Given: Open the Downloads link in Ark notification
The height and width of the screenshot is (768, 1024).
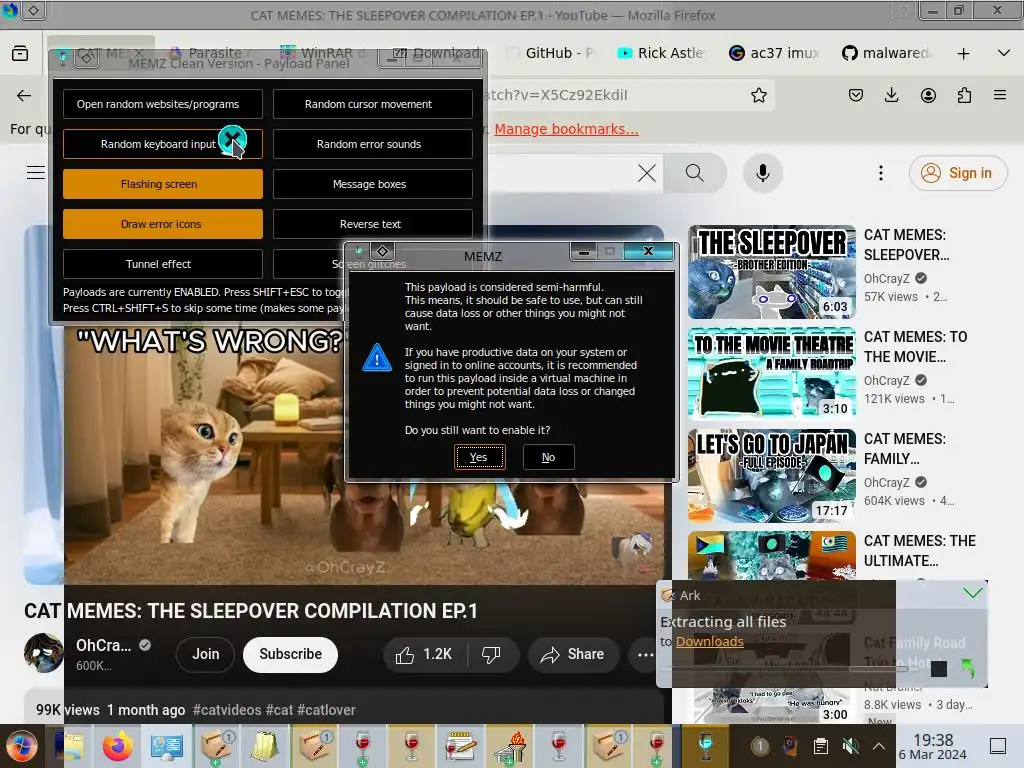Looking at the screenshot, I should (x=710, y=642).
